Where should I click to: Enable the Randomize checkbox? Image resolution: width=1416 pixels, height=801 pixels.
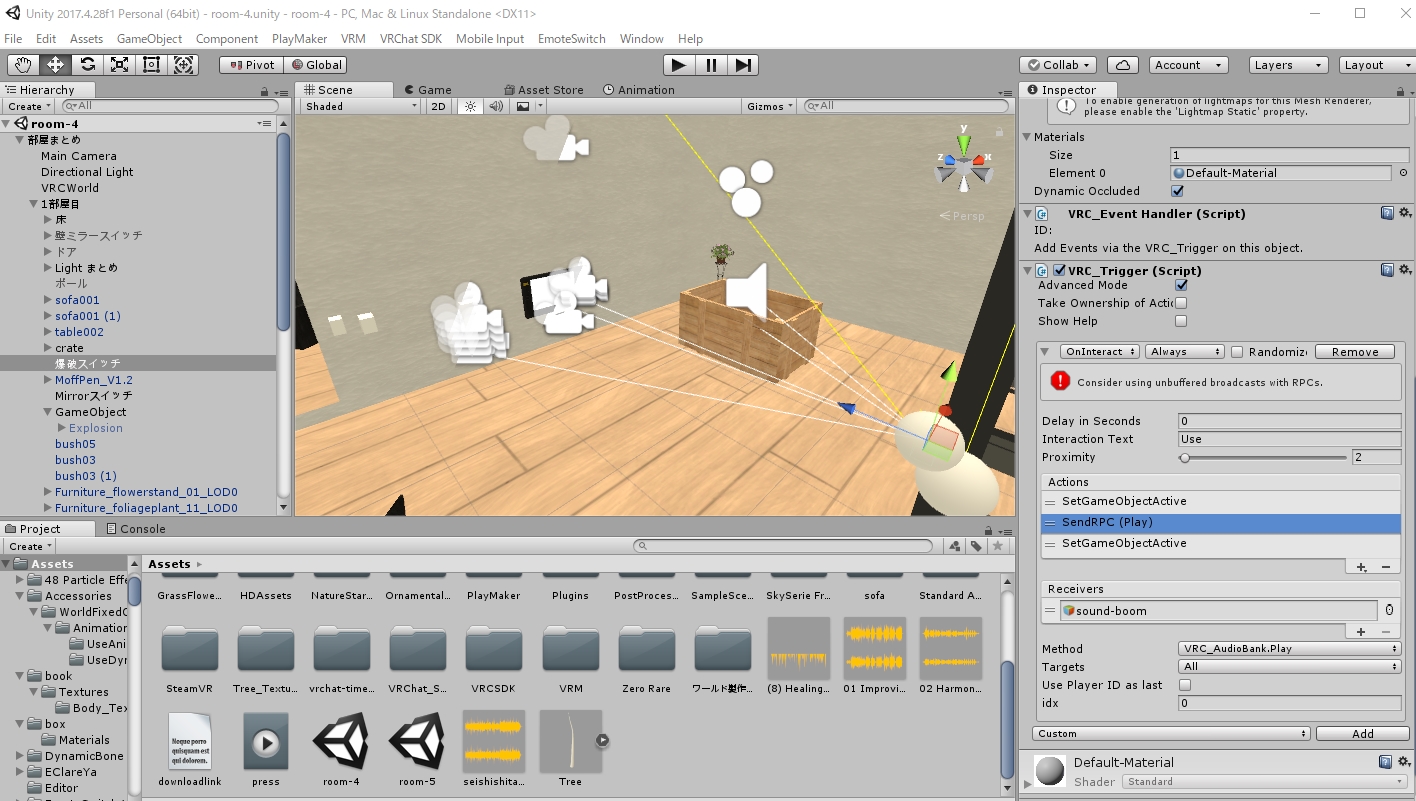click(1237, 352)
